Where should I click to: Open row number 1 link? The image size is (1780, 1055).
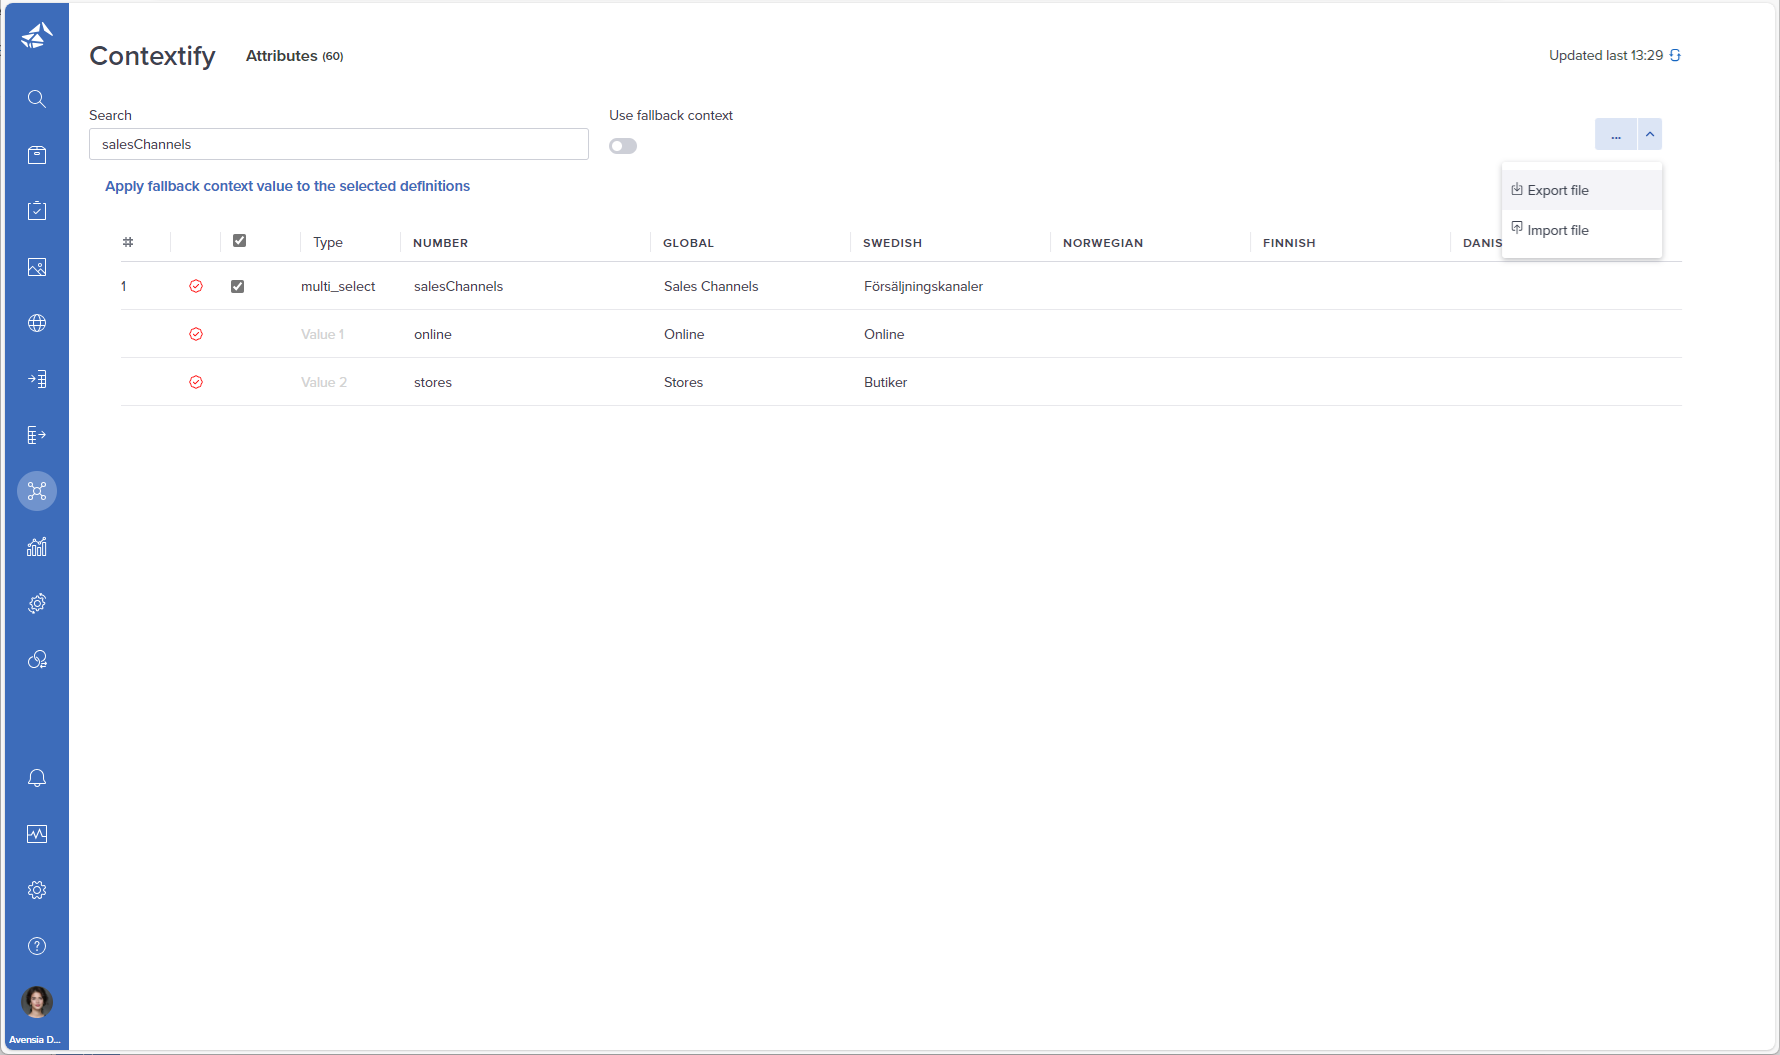(124, 286)
